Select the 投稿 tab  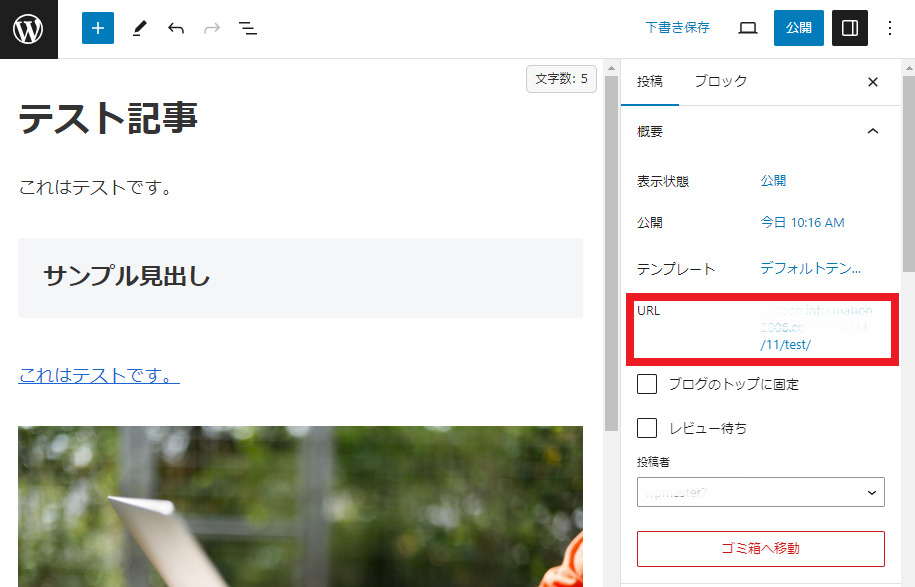pyautogui.click(x=650, y=82)
